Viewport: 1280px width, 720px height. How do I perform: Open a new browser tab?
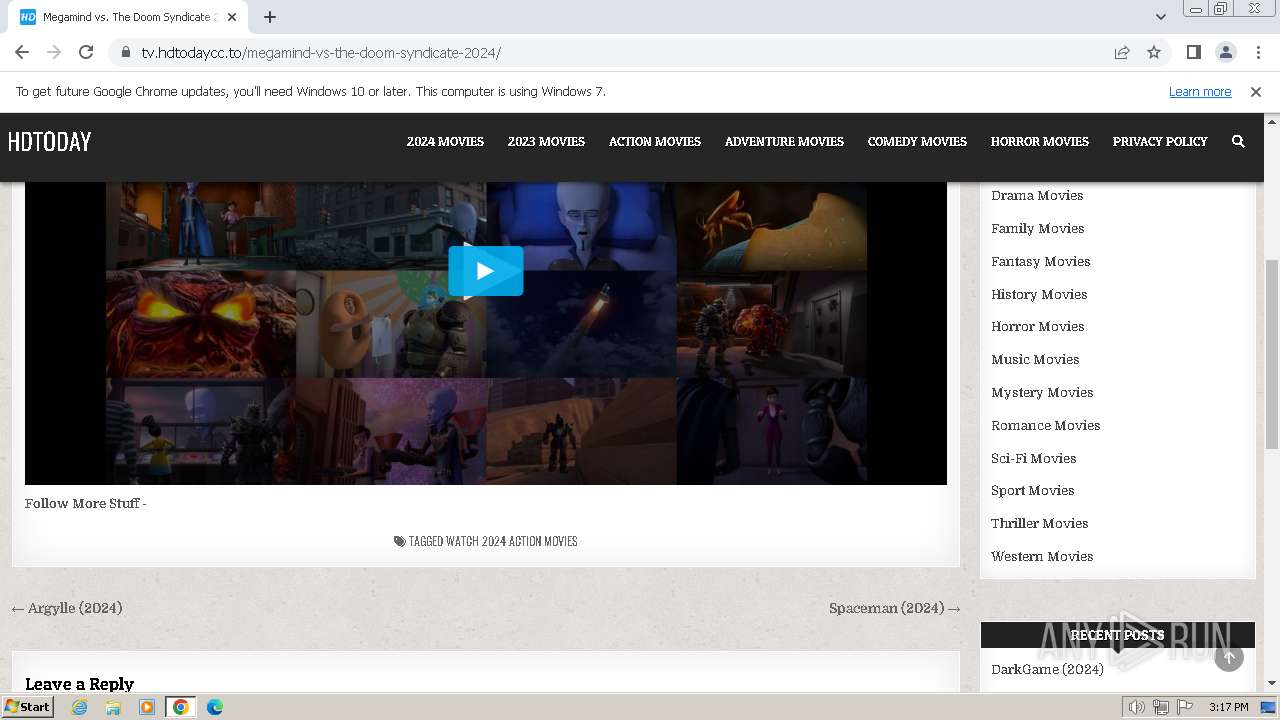pyautogui.click(x=270, y=17)
